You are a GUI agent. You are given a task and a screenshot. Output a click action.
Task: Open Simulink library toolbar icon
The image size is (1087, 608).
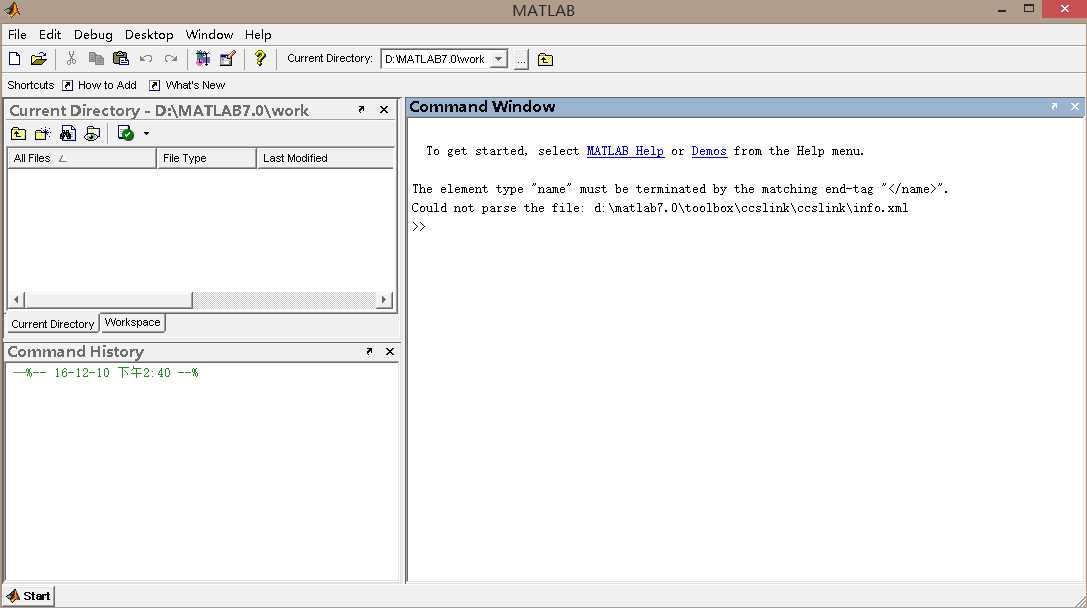pyautogui.click(x=202, y=59)
